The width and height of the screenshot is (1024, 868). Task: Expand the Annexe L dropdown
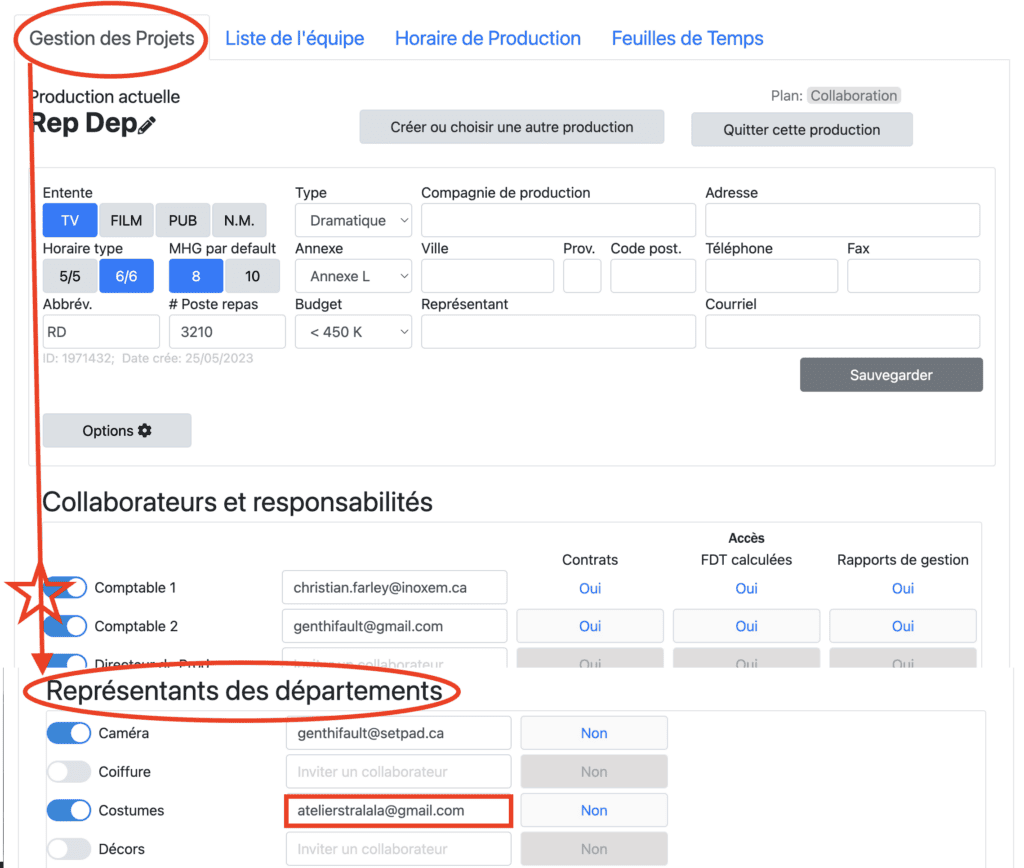click(x=353, y=276)
